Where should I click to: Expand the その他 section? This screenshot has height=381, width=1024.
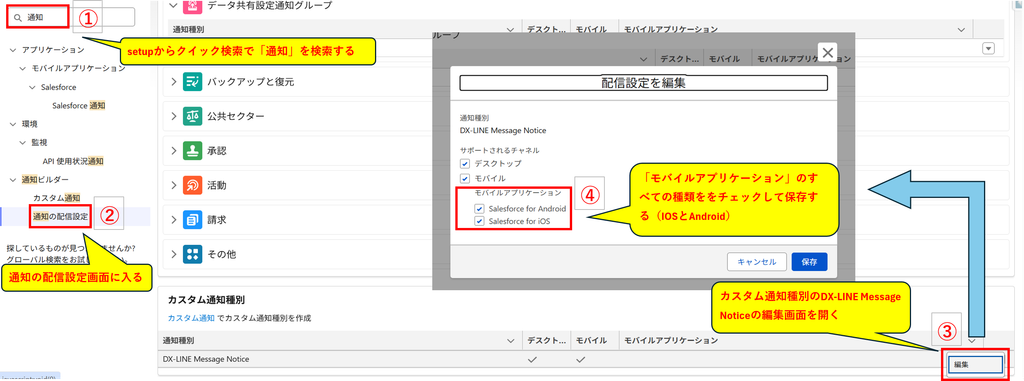(x=174, y=254)
